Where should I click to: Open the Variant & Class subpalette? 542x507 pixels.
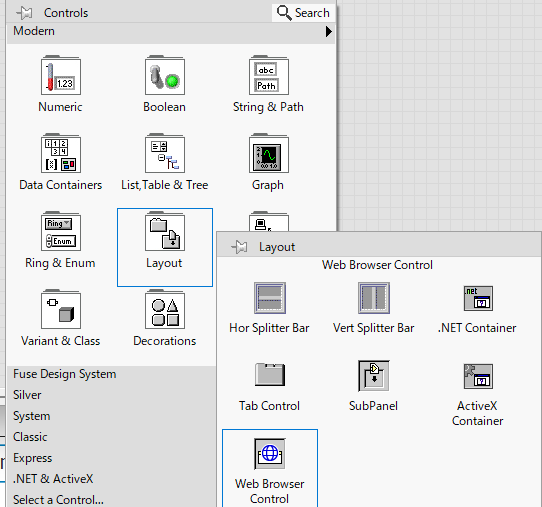(61, 310)
